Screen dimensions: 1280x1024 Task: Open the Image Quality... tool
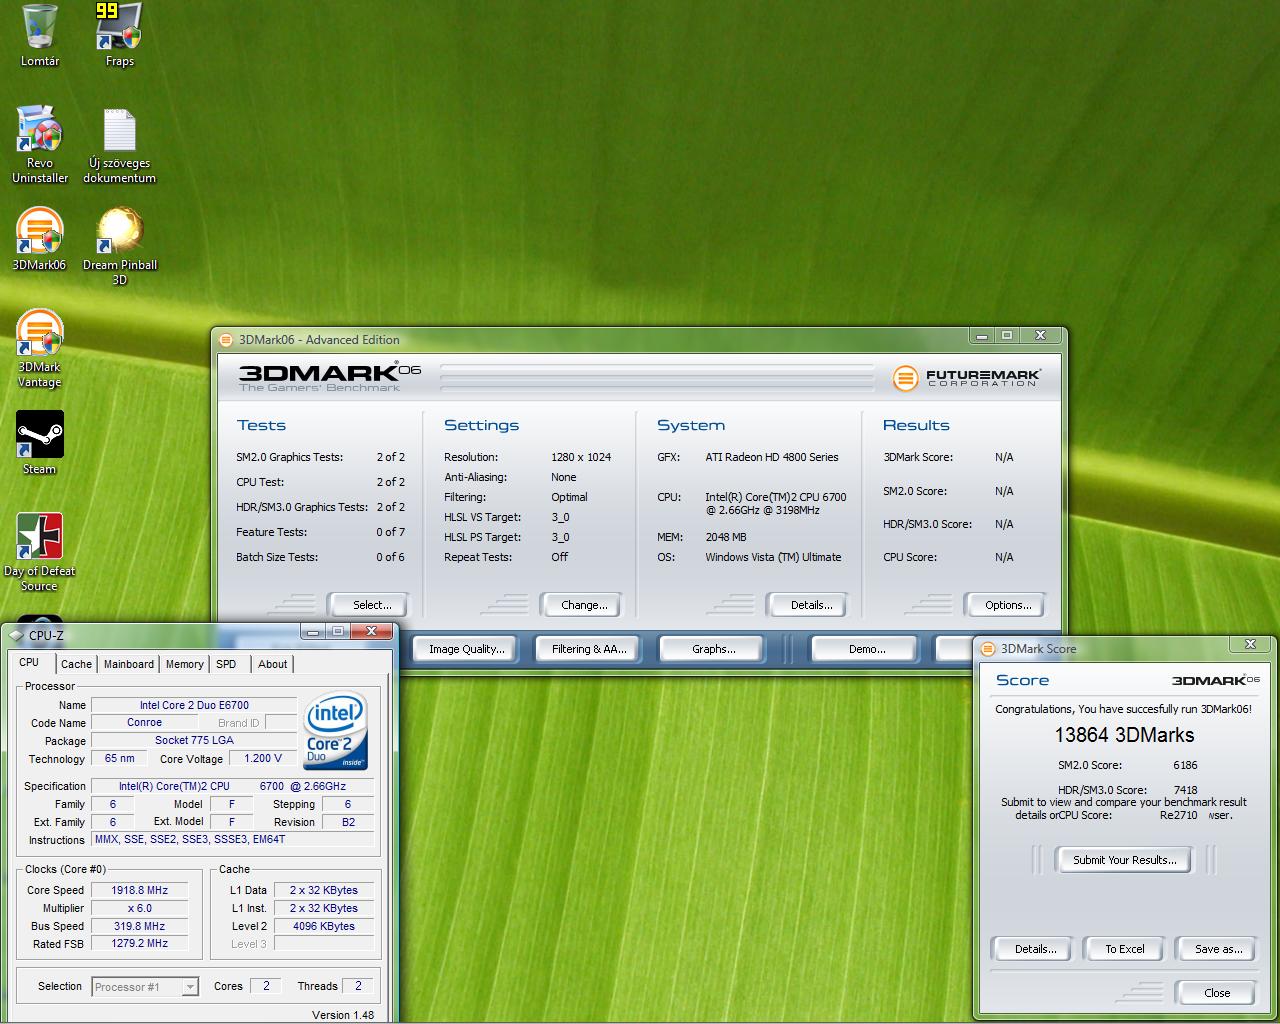466,649
